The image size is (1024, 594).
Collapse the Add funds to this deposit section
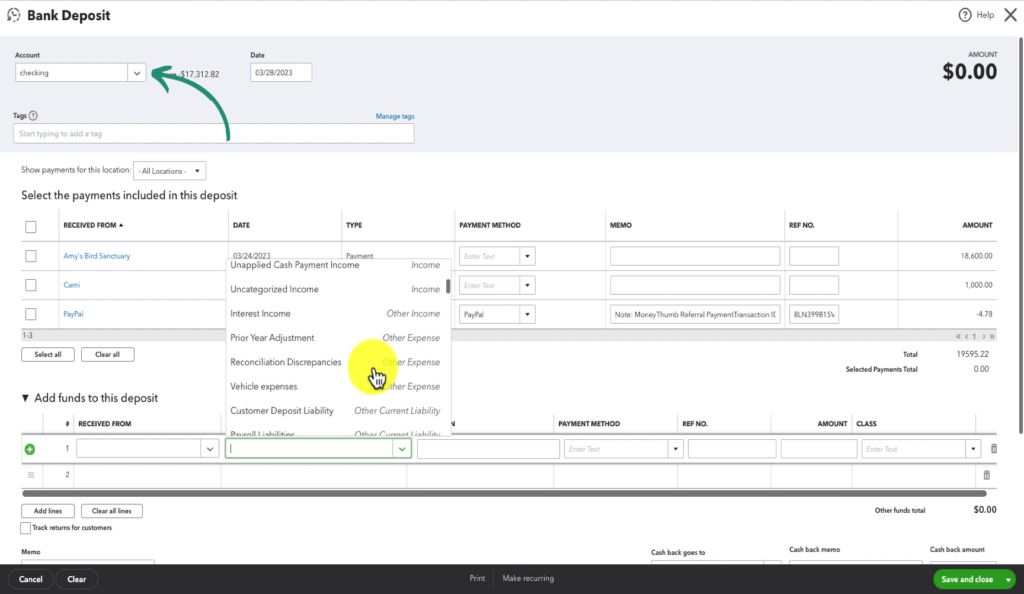[25, 396]
